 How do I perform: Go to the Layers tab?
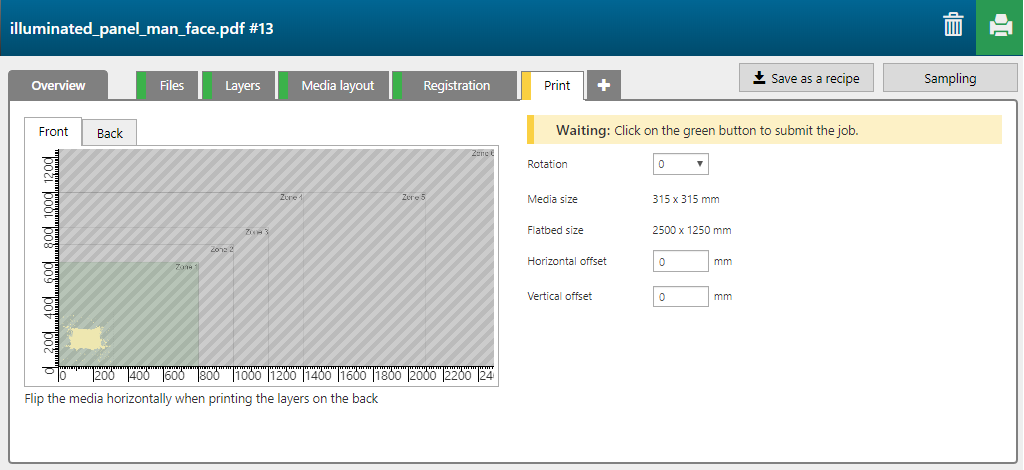(x=242, y=86)
